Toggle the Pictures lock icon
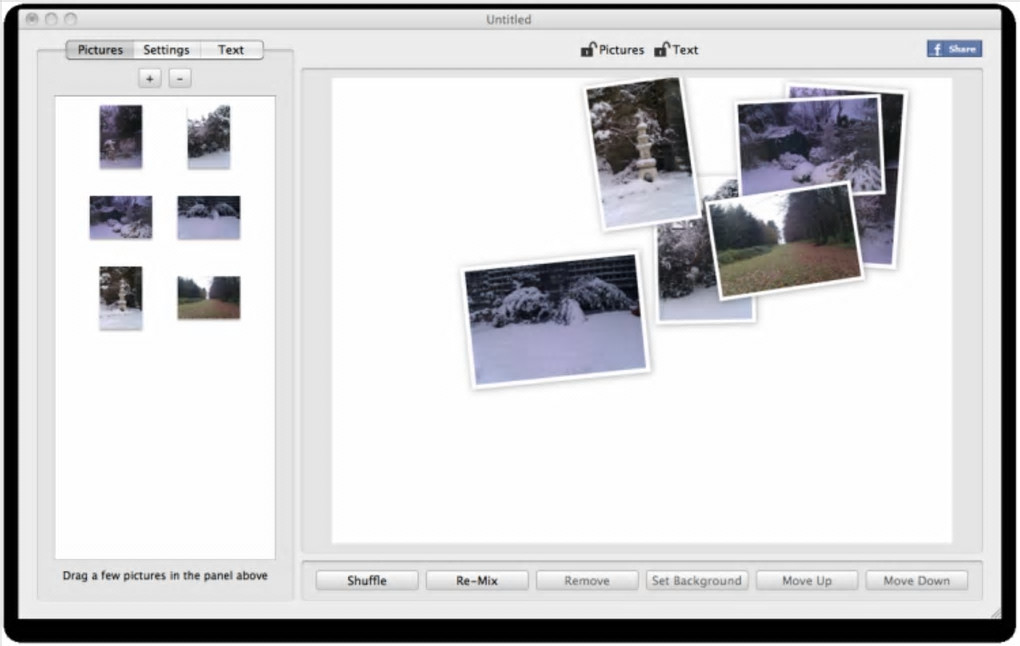This screenshot has height=646, width=1020. pos(588,49)
